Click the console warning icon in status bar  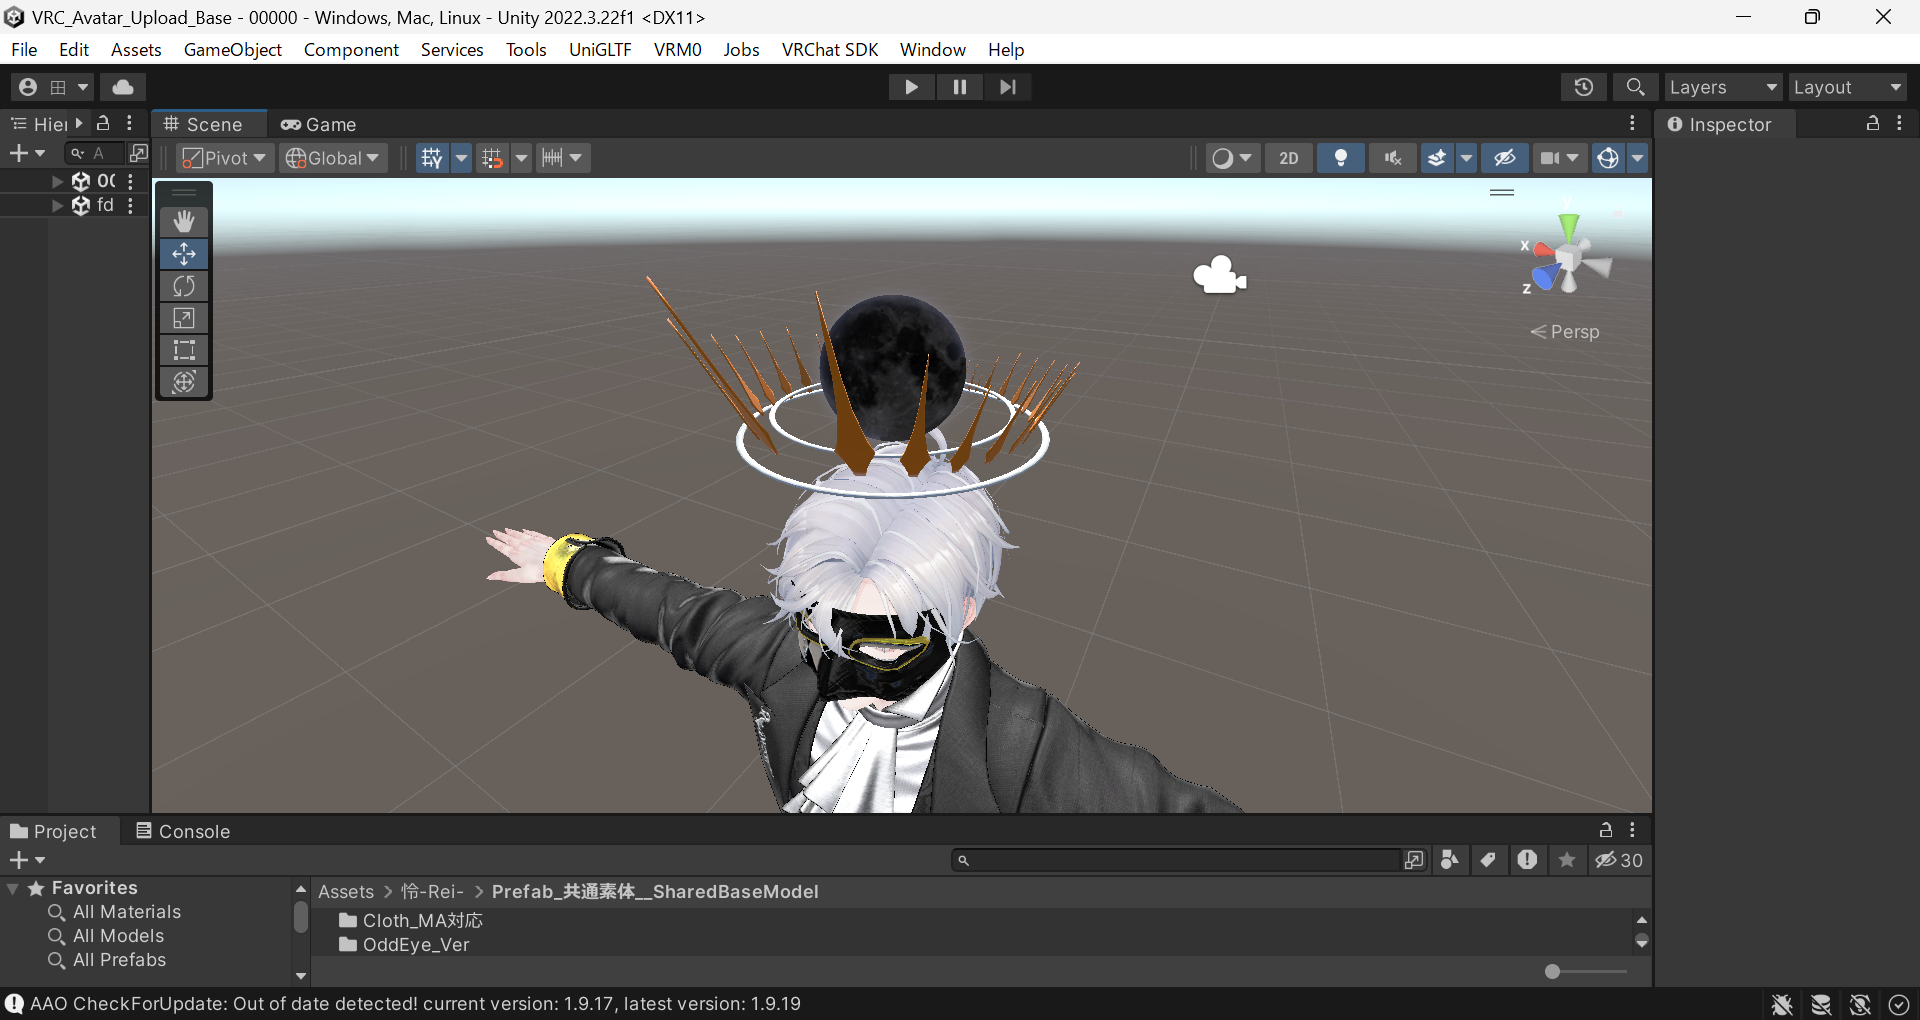point(14,1004)
